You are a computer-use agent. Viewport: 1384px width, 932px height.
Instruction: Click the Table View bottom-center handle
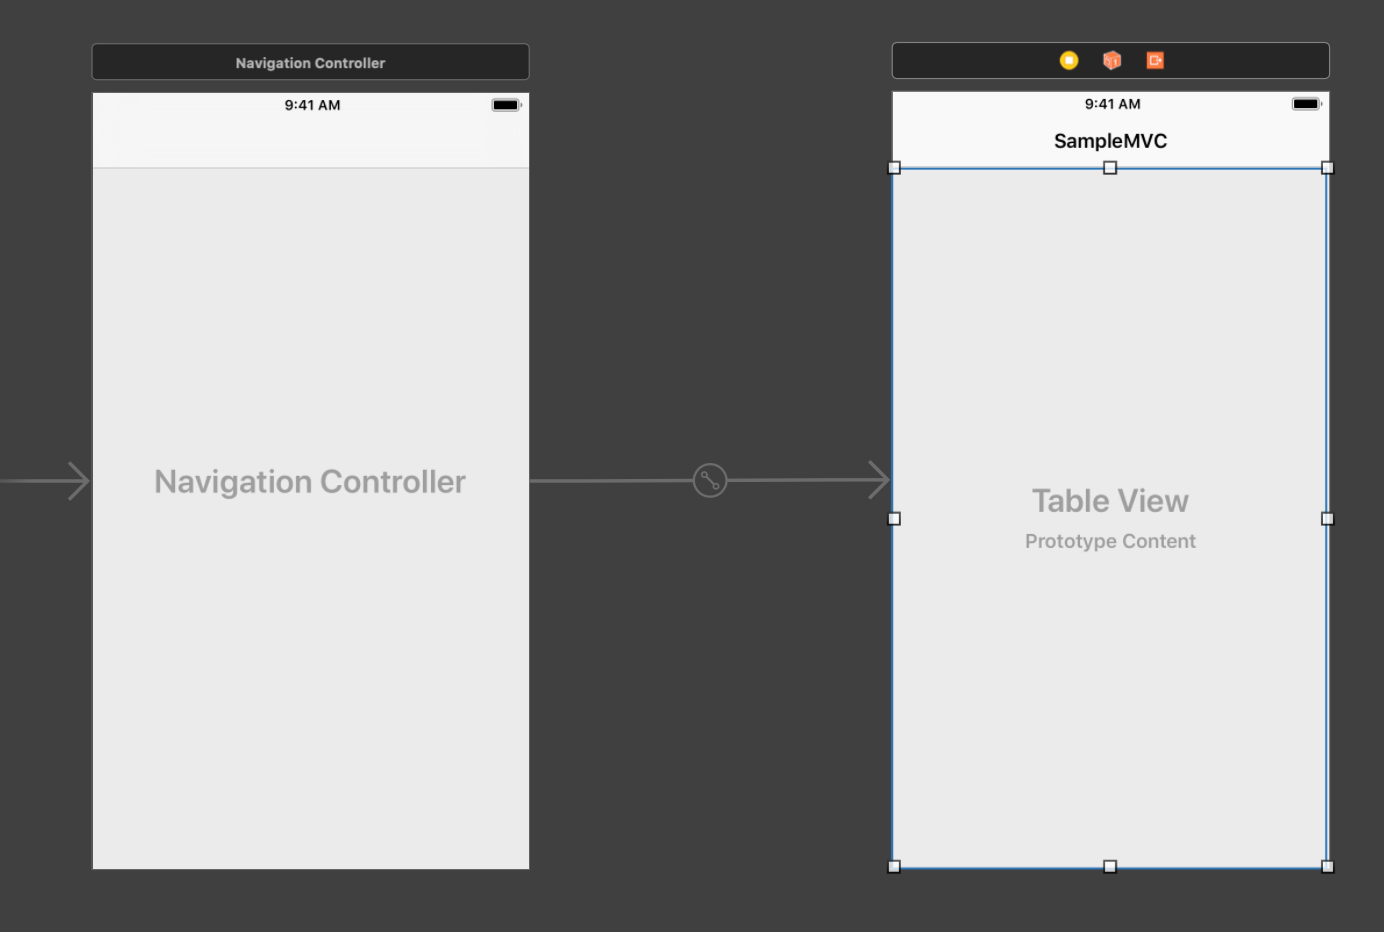pyautogui.click(x=1110, y=866)
